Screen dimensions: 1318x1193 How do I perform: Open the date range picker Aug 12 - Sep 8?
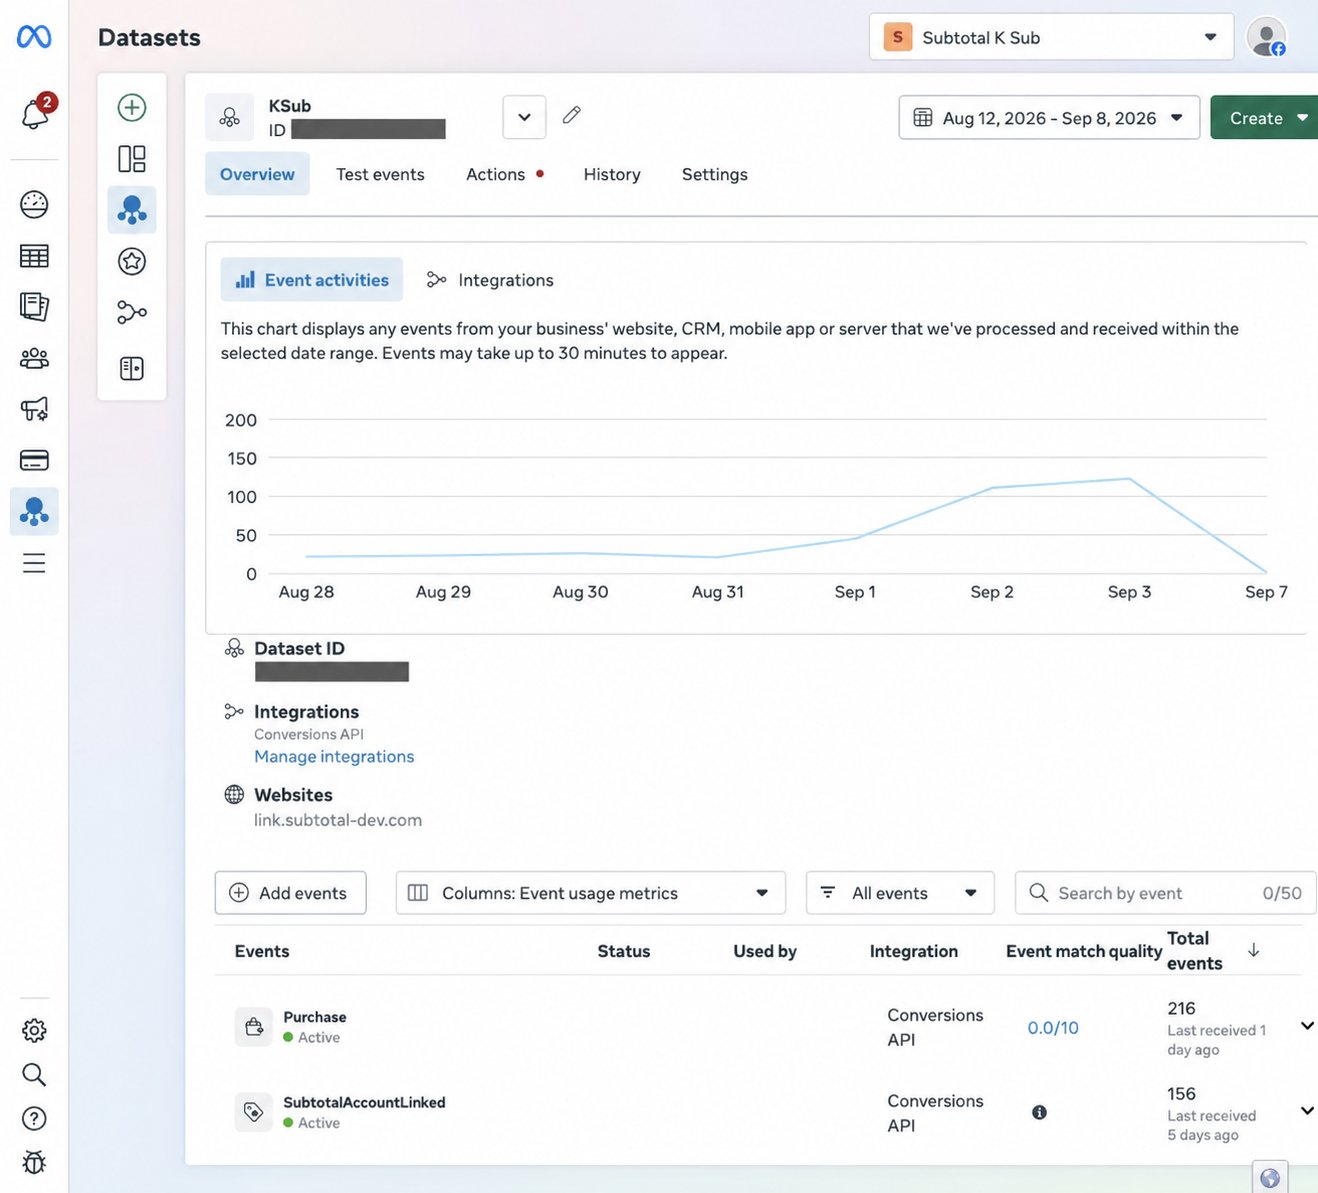(x=1049, y=117)
